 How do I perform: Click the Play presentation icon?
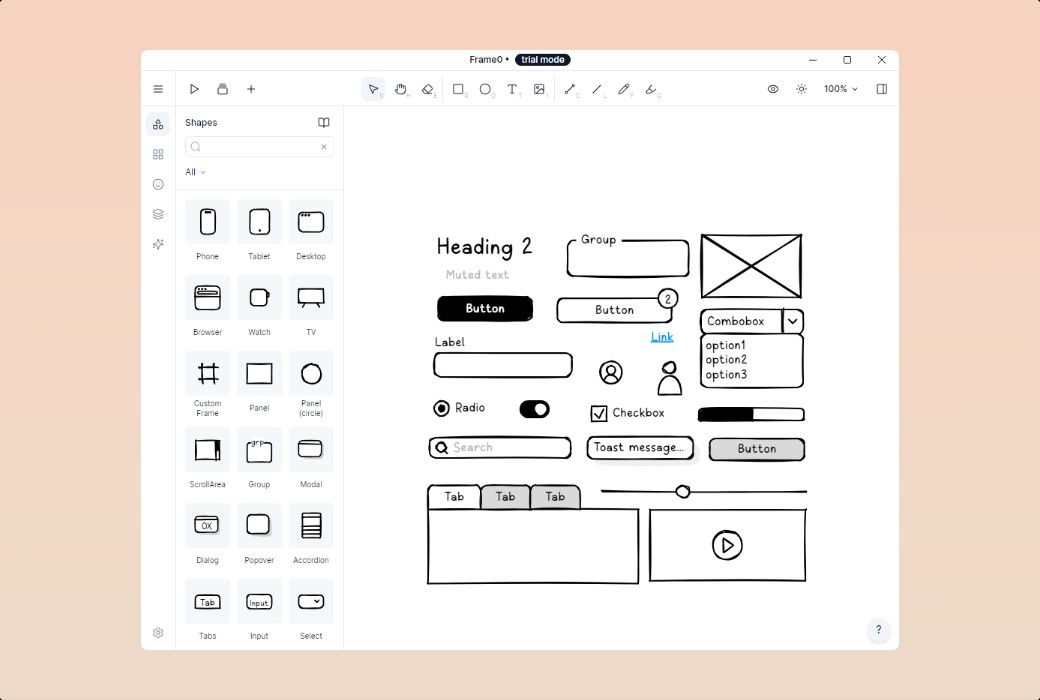coord(194,89)
